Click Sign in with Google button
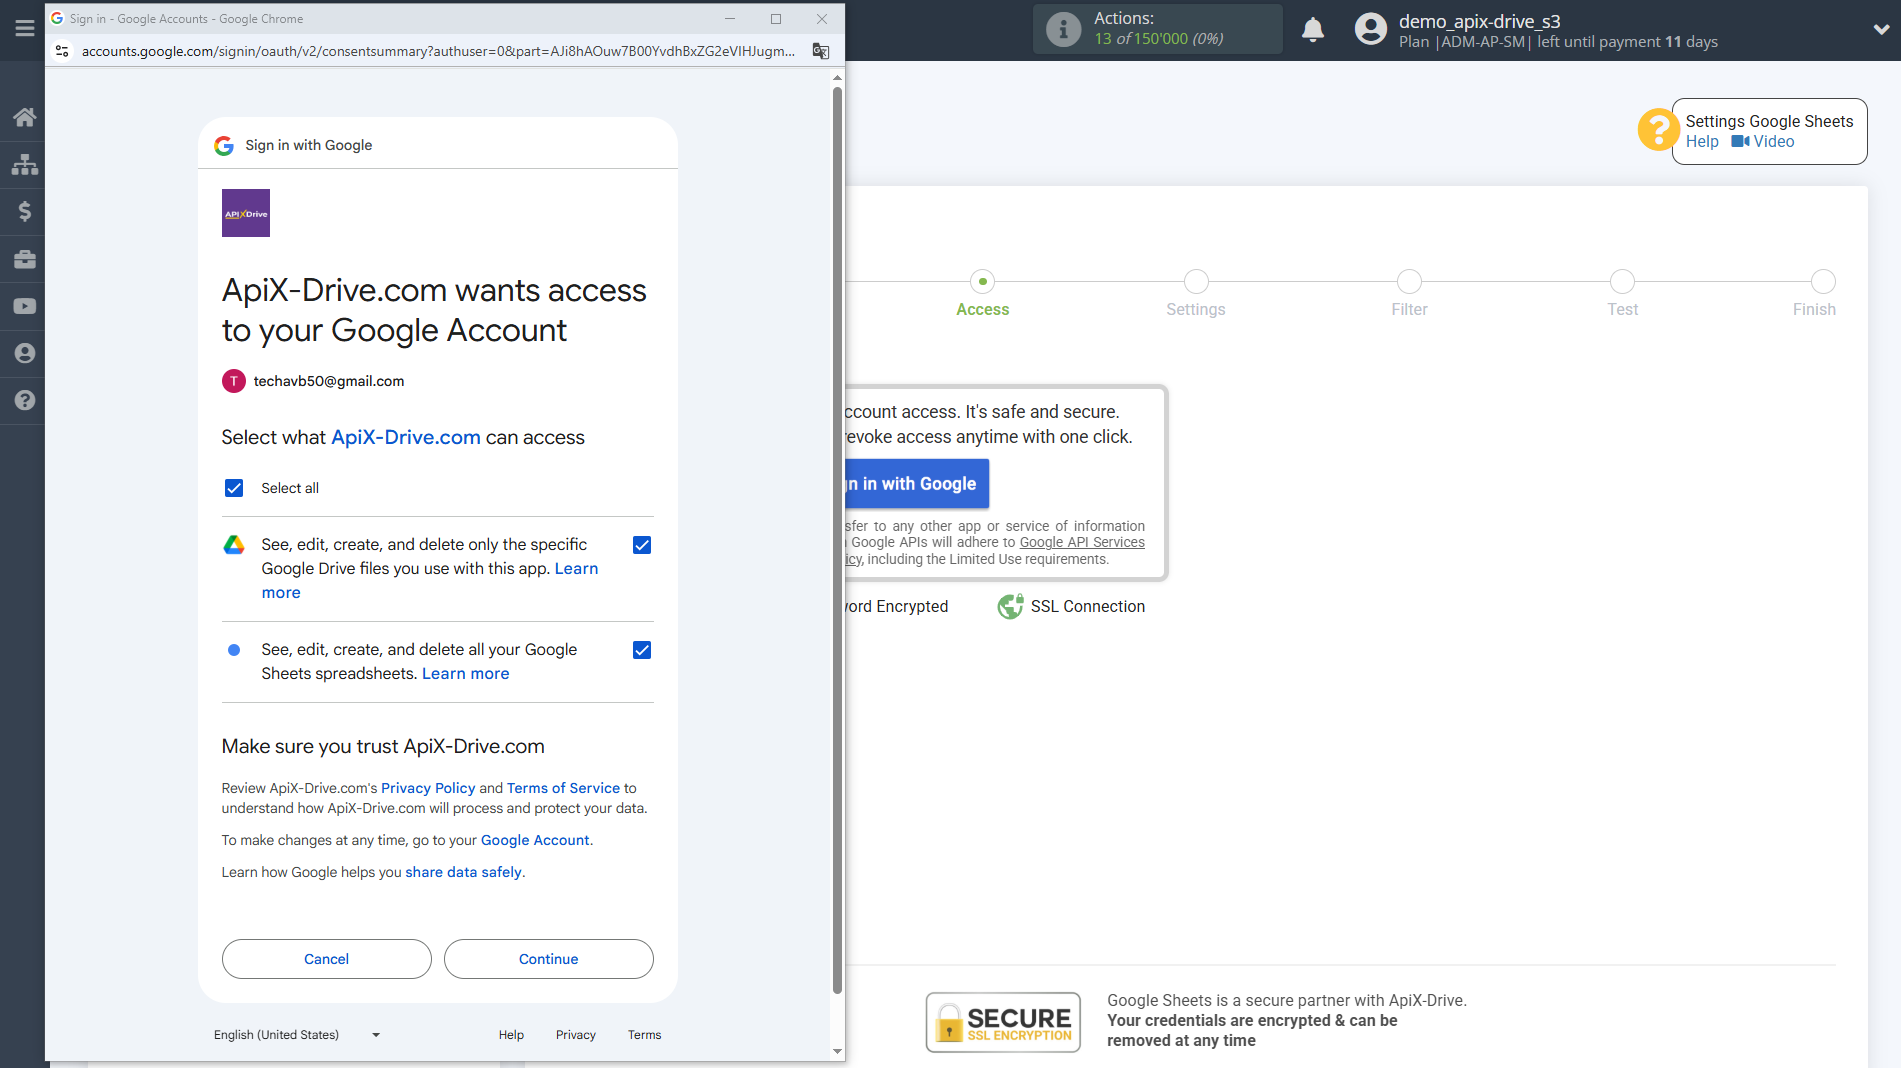The height and width of the screenshot is (1068, 1901). click(x=917, y=484)
